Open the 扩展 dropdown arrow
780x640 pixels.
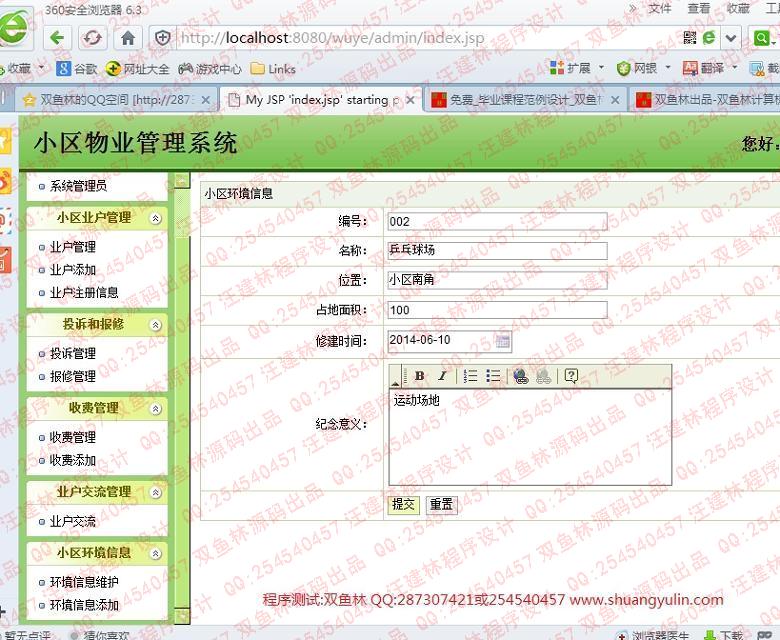[x=601, y=67]
